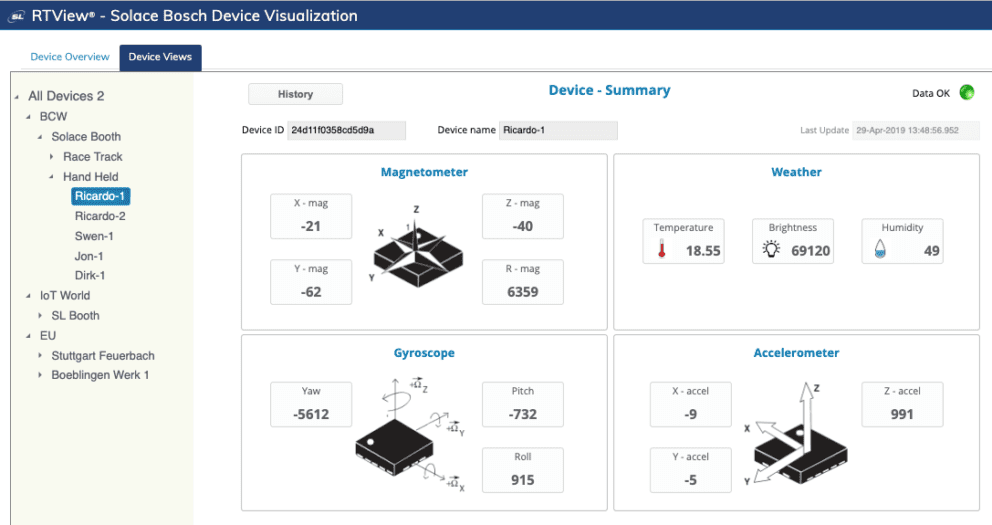Image resolution: width=992 pixels, height=525 pixels.
Task: Collapse the All Devices 2 tree root
Action: click(17, 97)
